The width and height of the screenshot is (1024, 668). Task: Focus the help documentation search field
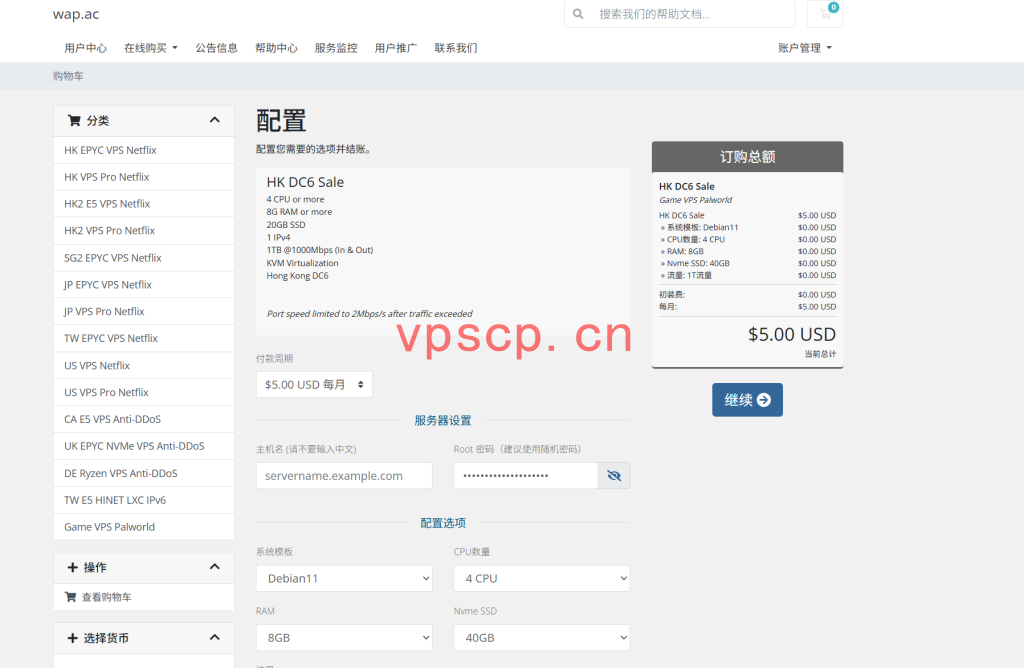click(x=692, y=14)
